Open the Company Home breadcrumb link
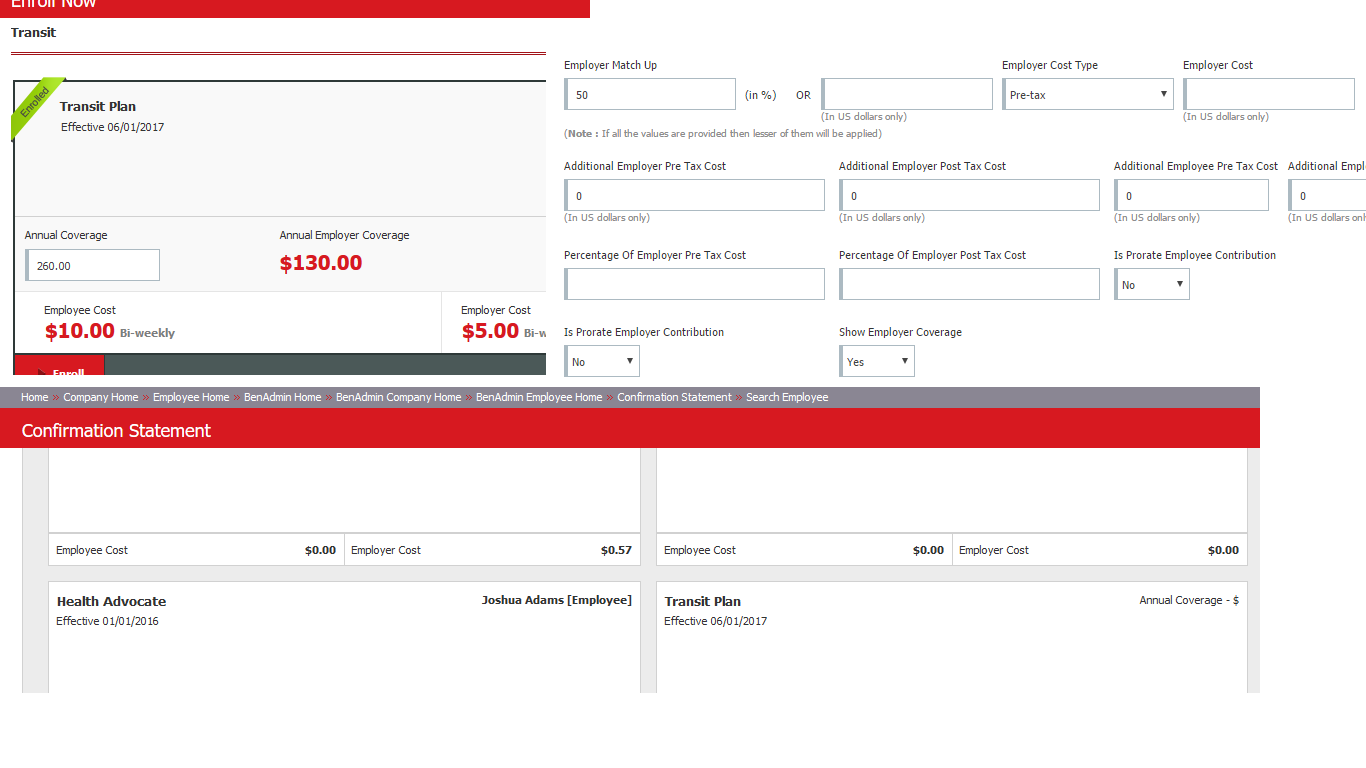The height and width of the screenshot is (768, 1366). [101, 398]
